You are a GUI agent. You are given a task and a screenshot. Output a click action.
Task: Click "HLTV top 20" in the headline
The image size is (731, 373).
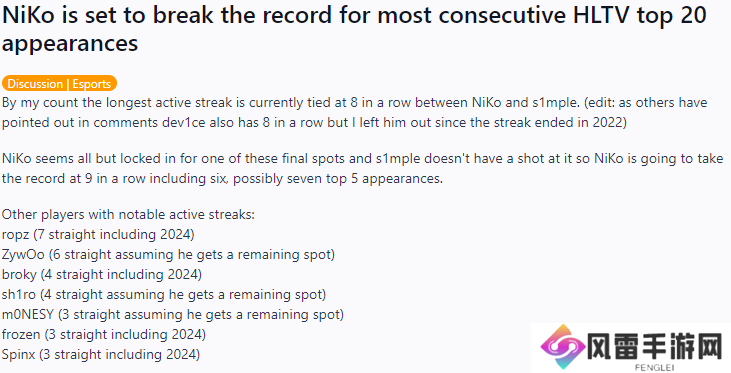click(x=640, y=15)
